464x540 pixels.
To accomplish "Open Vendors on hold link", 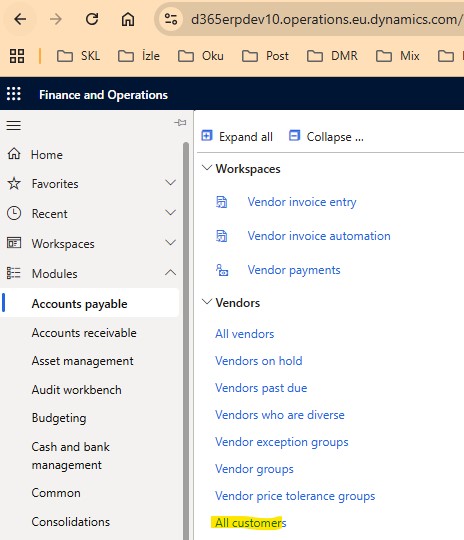I will coord(259,361).
